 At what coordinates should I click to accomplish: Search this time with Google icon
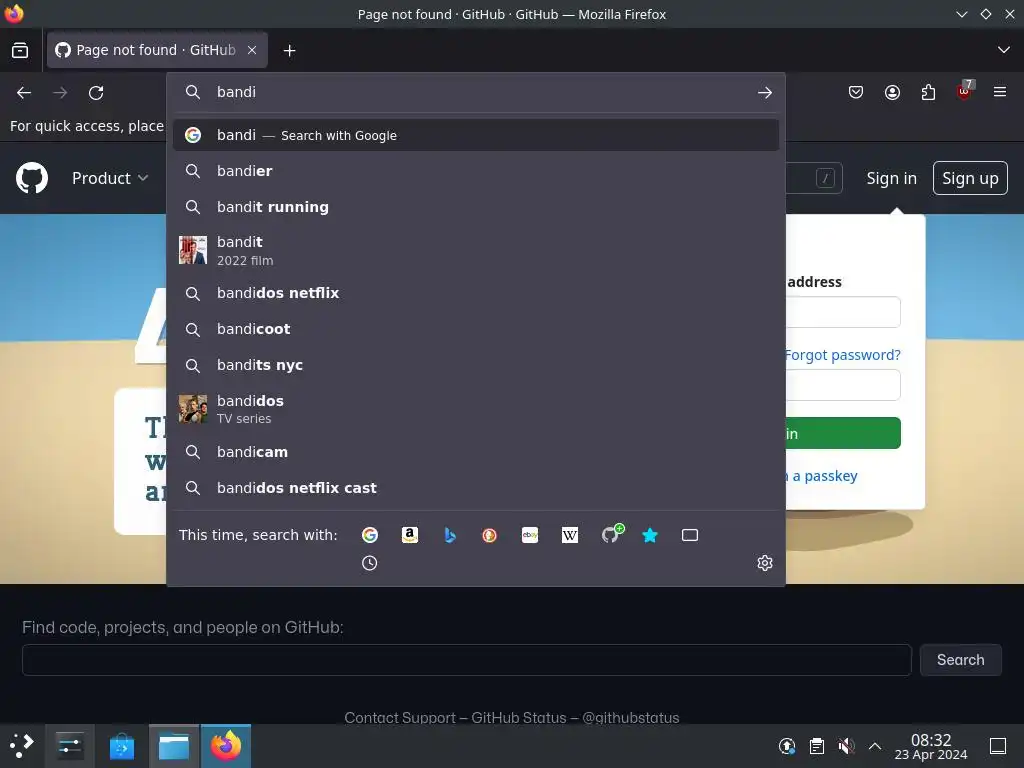tap(370, 535)
